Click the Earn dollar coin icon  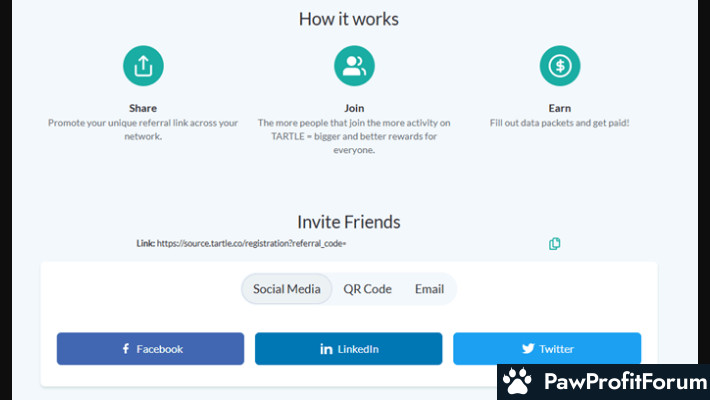tap(560, 66)
